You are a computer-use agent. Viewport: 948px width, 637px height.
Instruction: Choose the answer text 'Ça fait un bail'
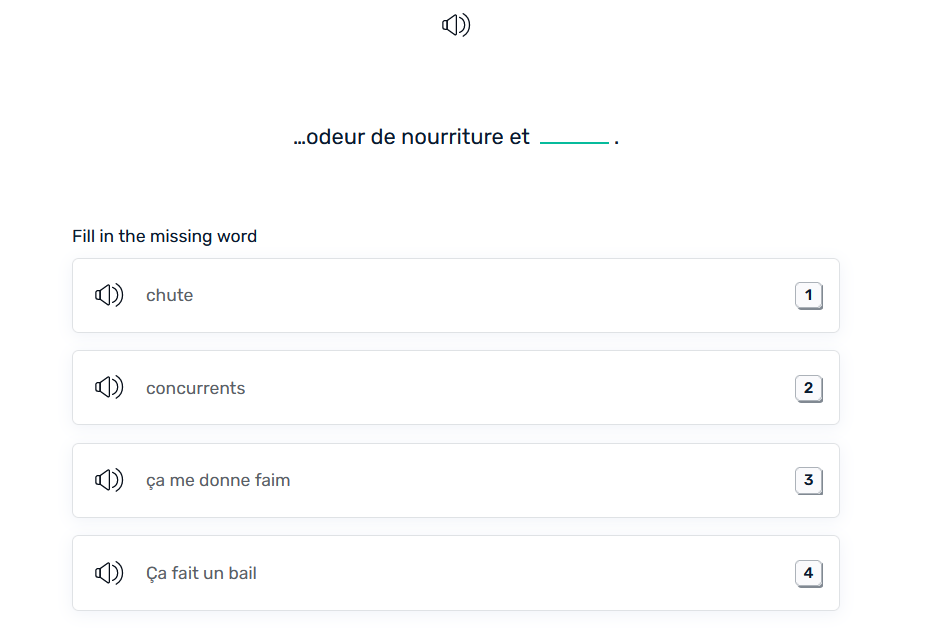(201, 573)
